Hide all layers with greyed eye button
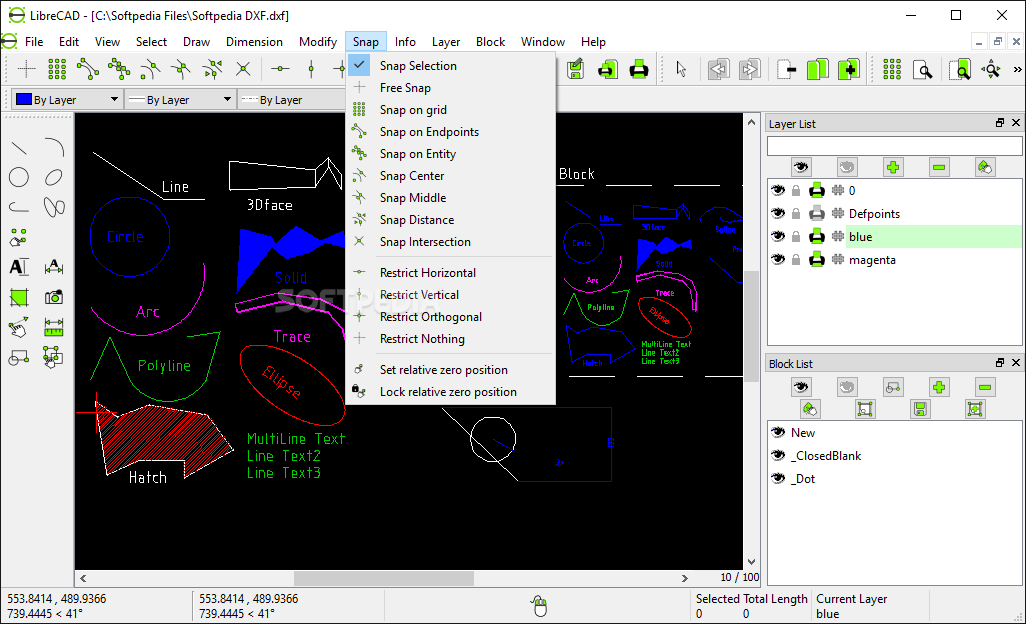This screenshot has width=1026, height=624. [x=847, y=167]
